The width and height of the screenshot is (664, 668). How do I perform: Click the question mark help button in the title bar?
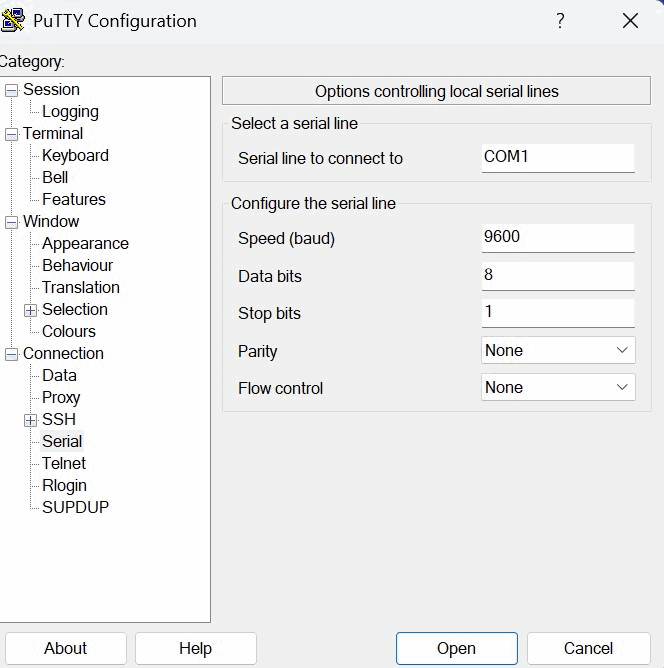561,20
